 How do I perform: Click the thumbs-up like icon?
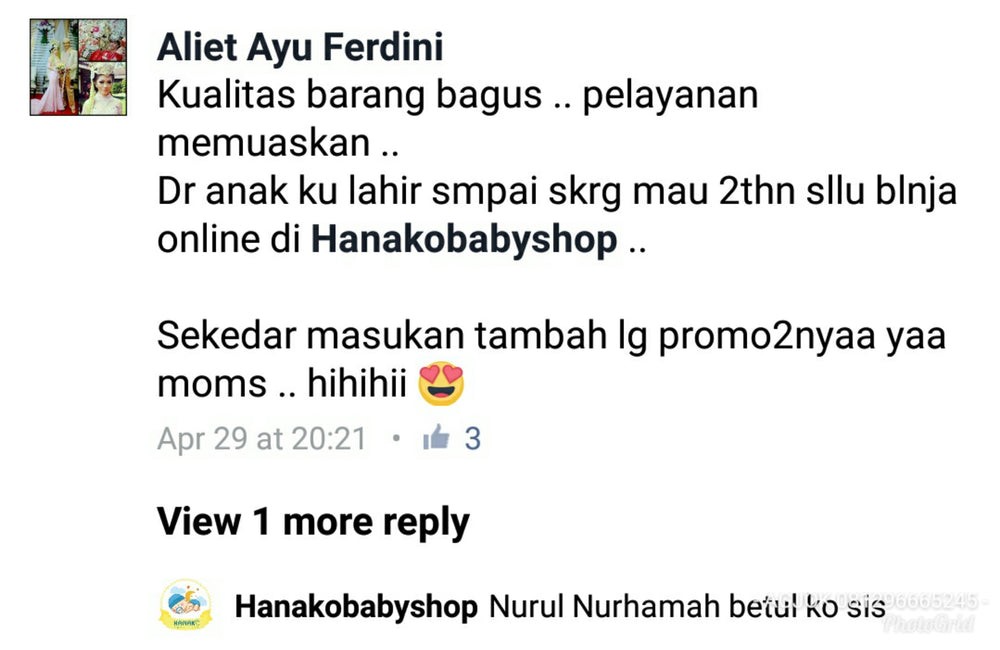[x=436, y=438]
